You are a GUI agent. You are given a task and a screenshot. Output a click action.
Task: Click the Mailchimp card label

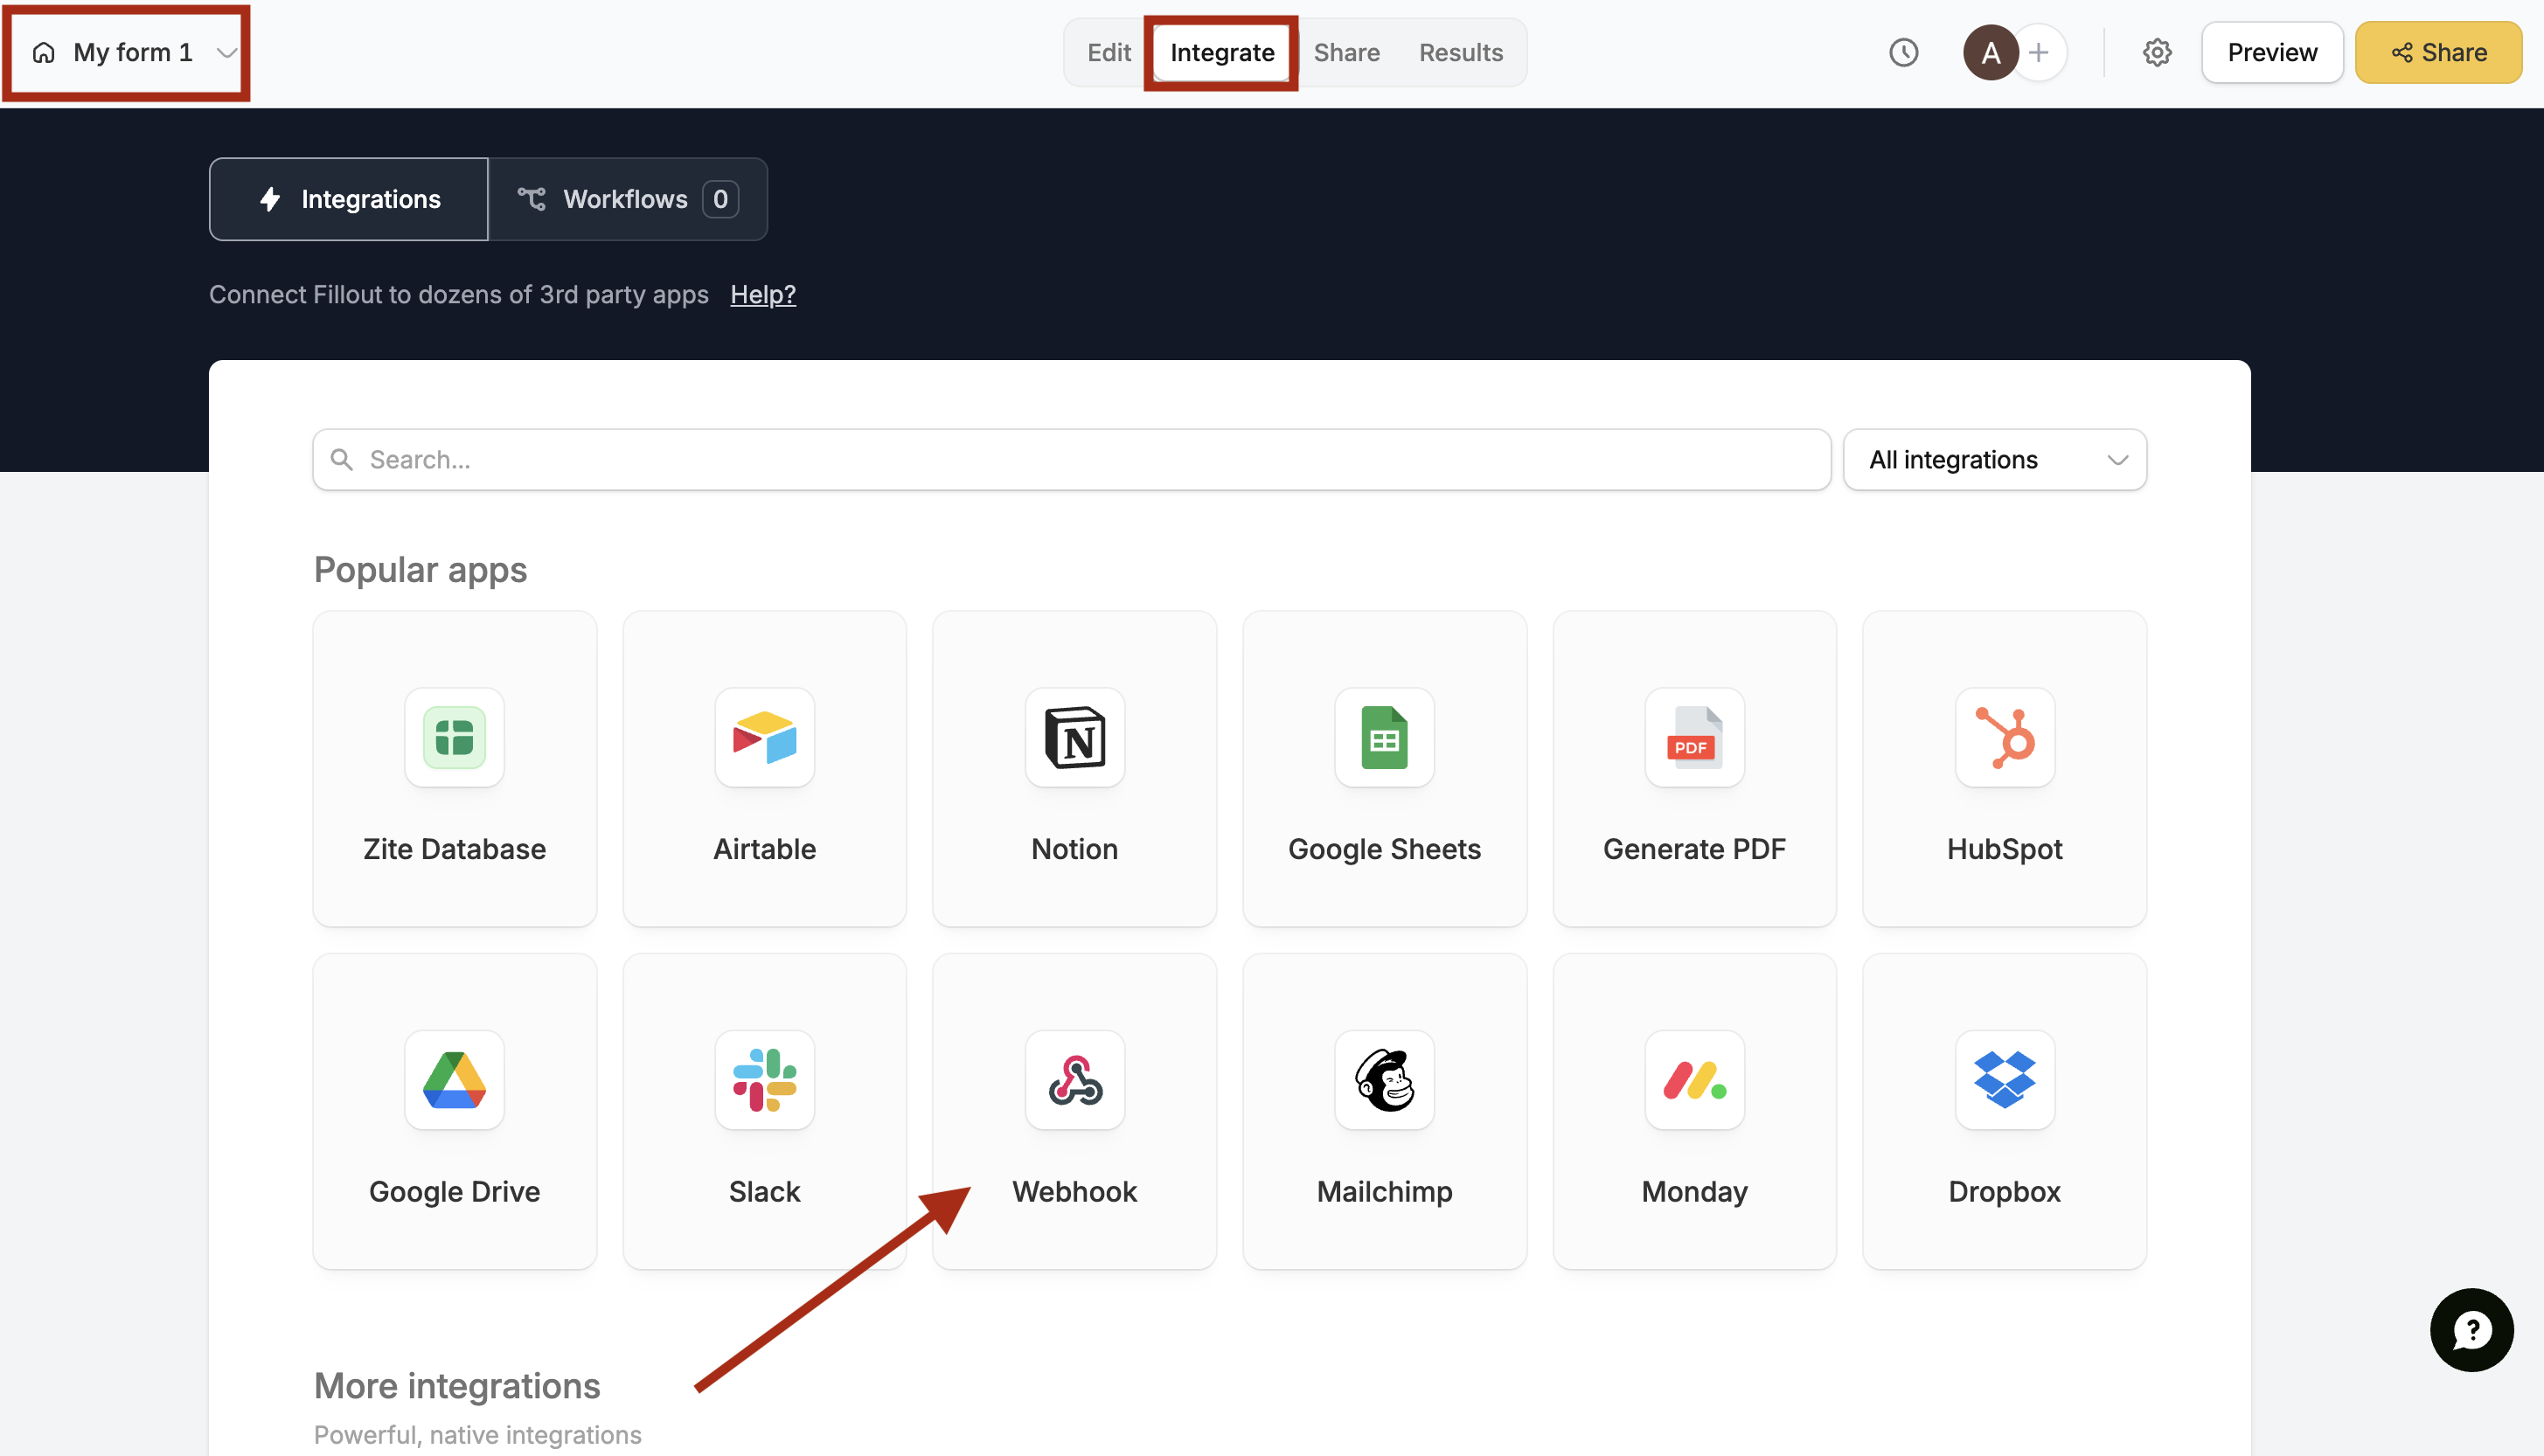pyautogui.click(x=1384, y=1191)
